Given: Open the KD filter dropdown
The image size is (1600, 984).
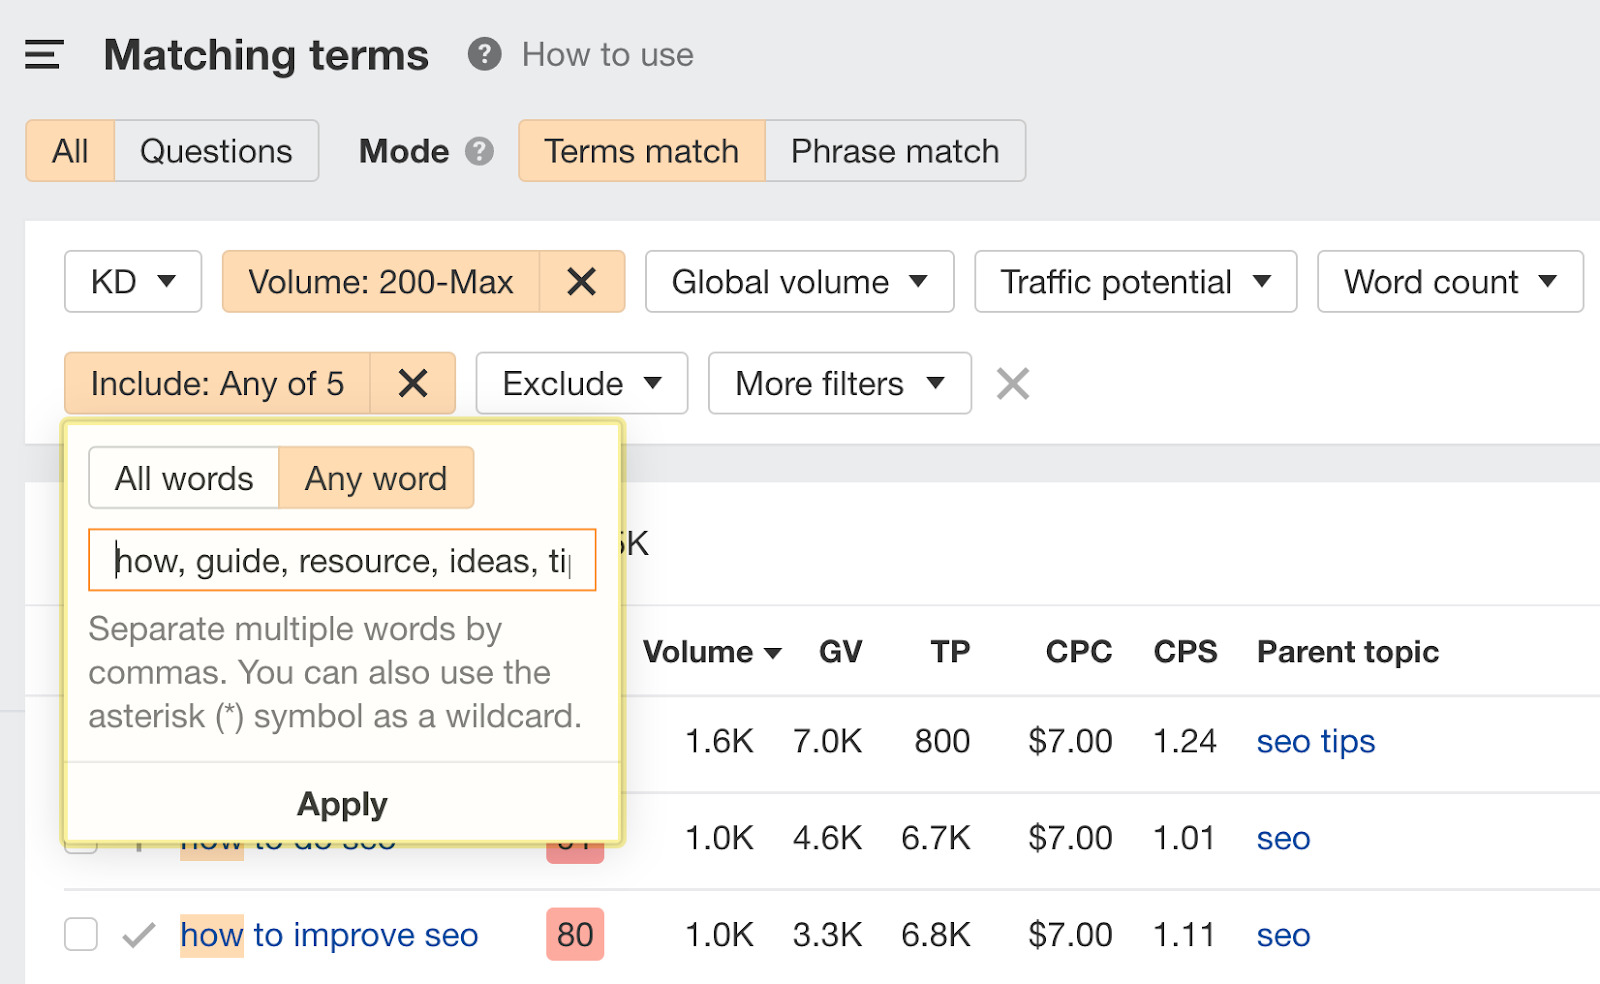Looking at the screenshot, I should pyautogui.click(x=132, y=281).
